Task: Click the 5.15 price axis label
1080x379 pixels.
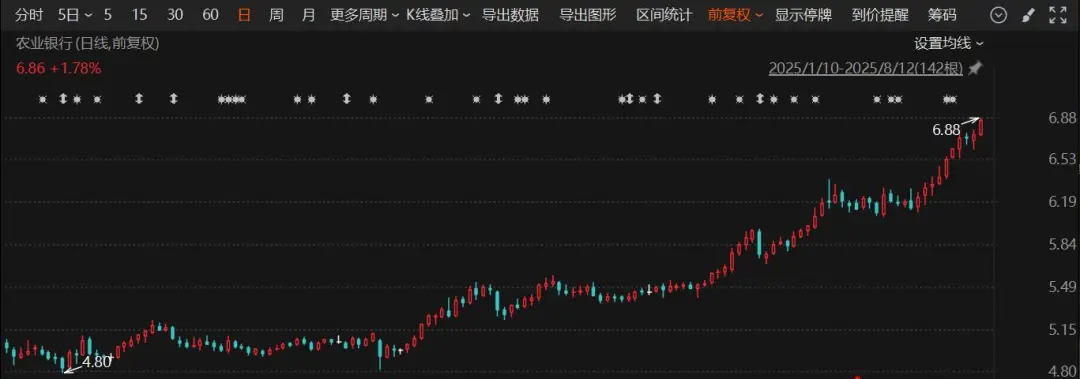Action: click(x=1061, y=329)
